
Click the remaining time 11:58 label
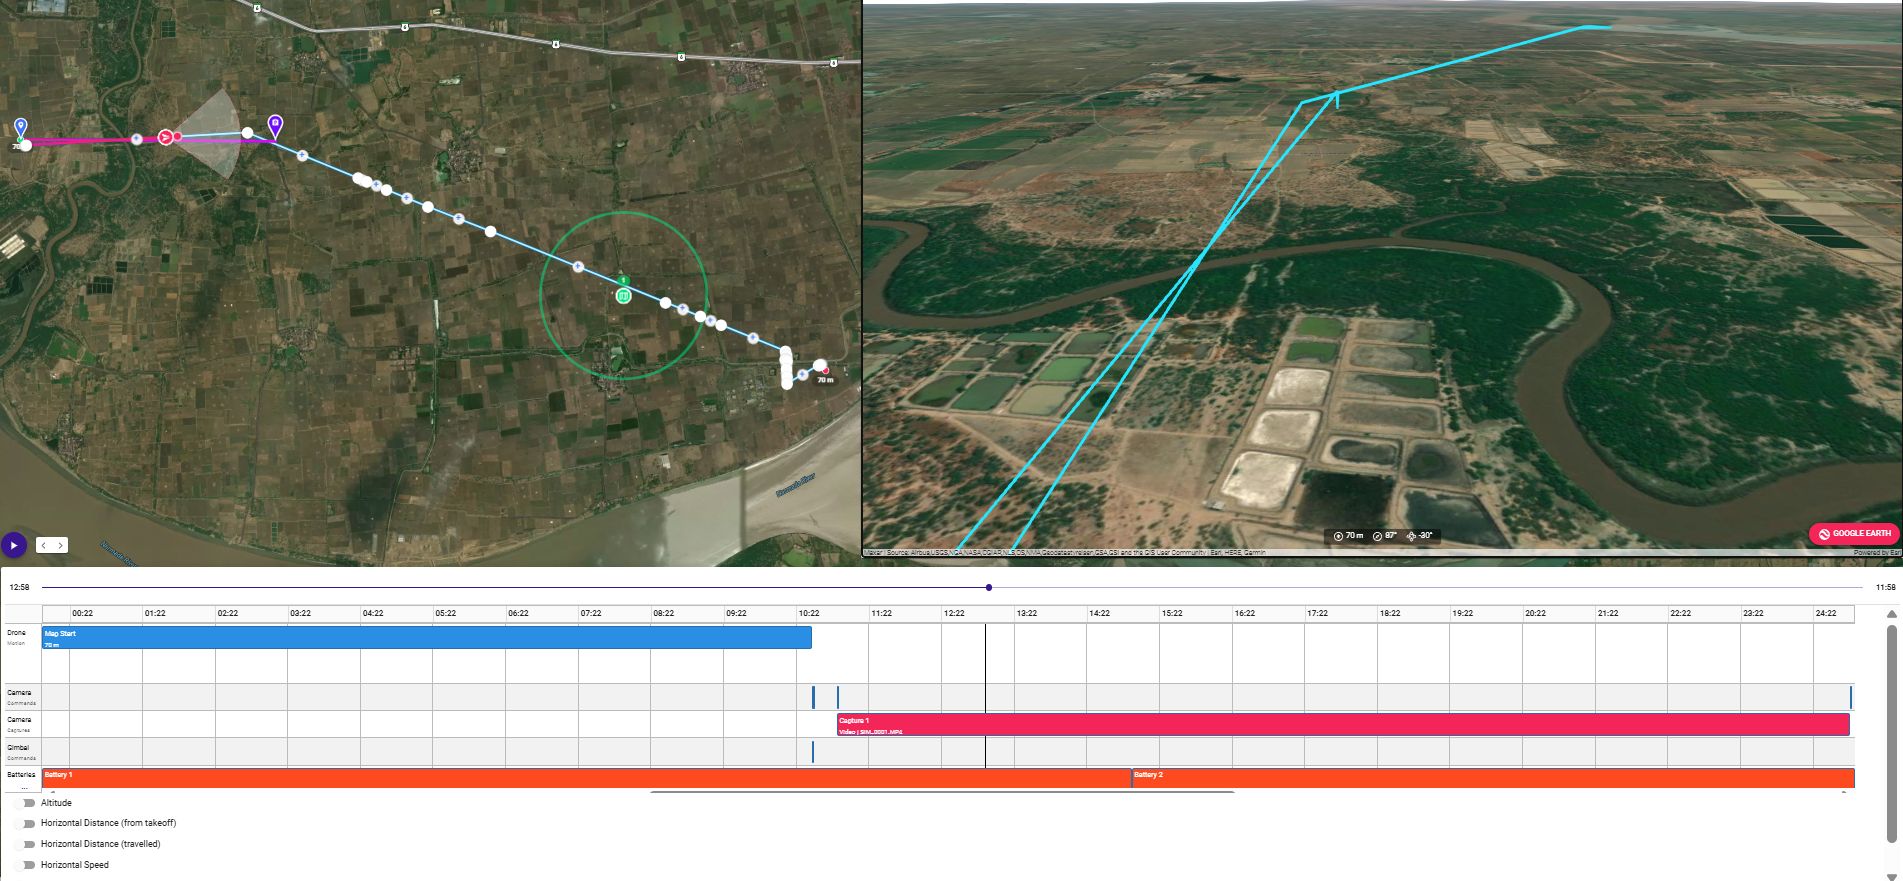pyautogui.click(x=1885, y=588)
